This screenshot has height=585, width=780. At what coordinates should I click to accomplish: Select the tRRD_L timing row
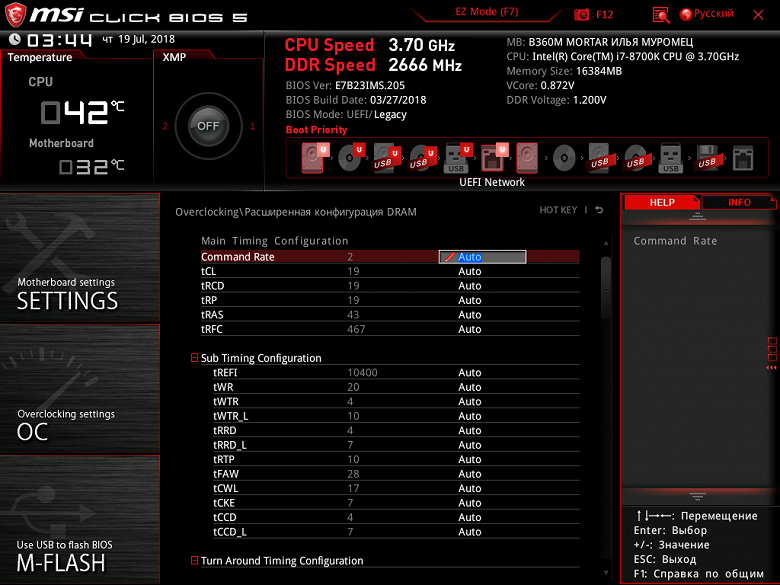coord(396,444)
